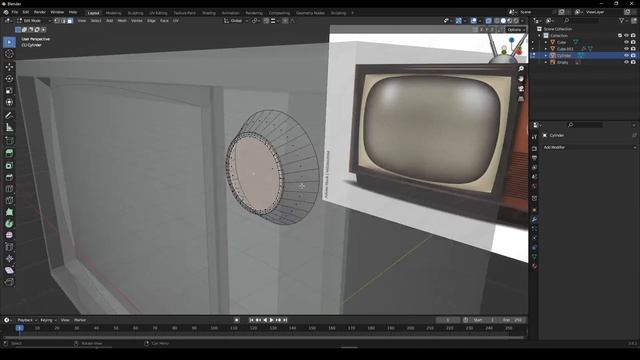Select the Select Box tool

point(9,42)
